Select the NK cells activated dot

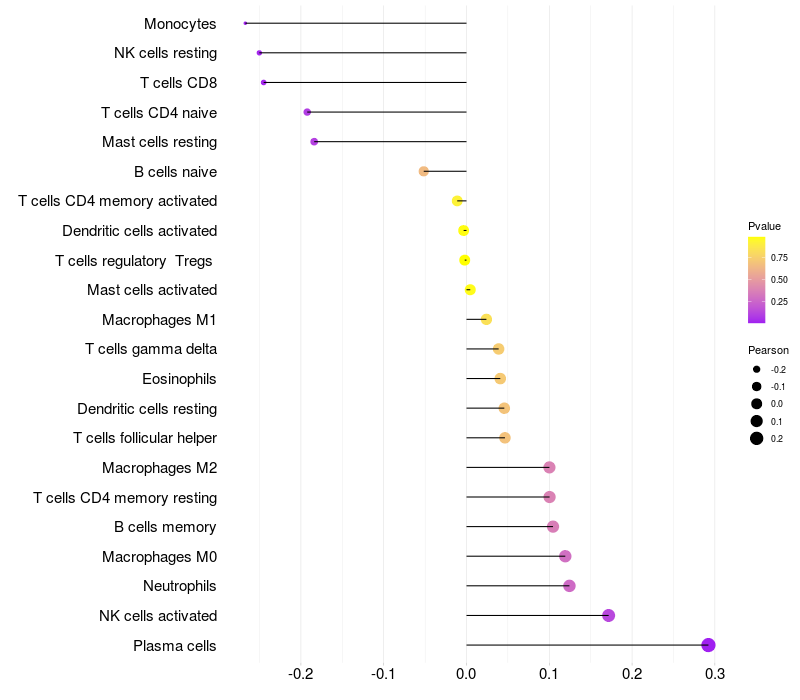(608, 615)
